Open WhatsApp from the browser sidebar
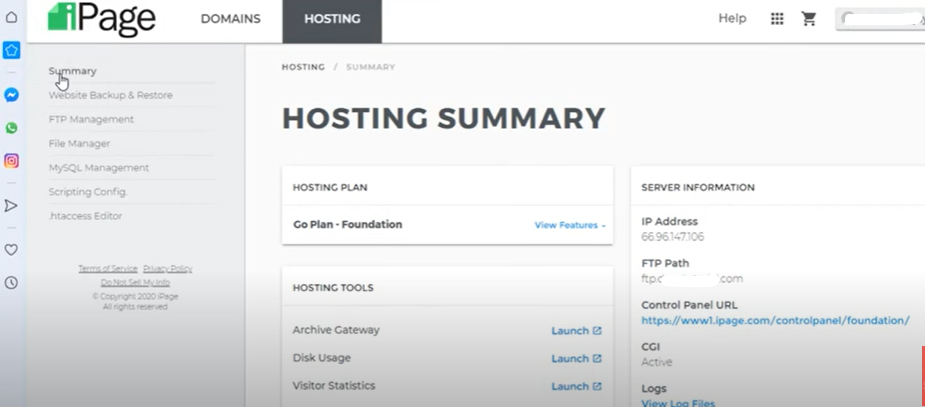The width and height of the screenshot is (925, 407). pos(11,127)
